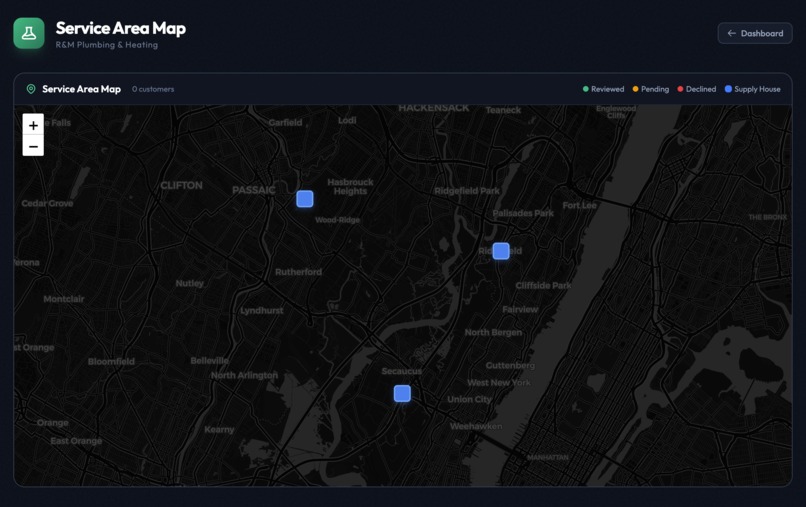Click the Bloomfield map label
Viewport: 806px width, 507px height.
click(x=111, y=361)
